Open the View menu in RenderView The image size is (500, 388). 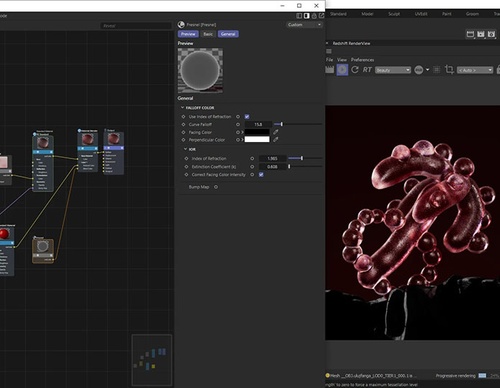pos(342,60)
